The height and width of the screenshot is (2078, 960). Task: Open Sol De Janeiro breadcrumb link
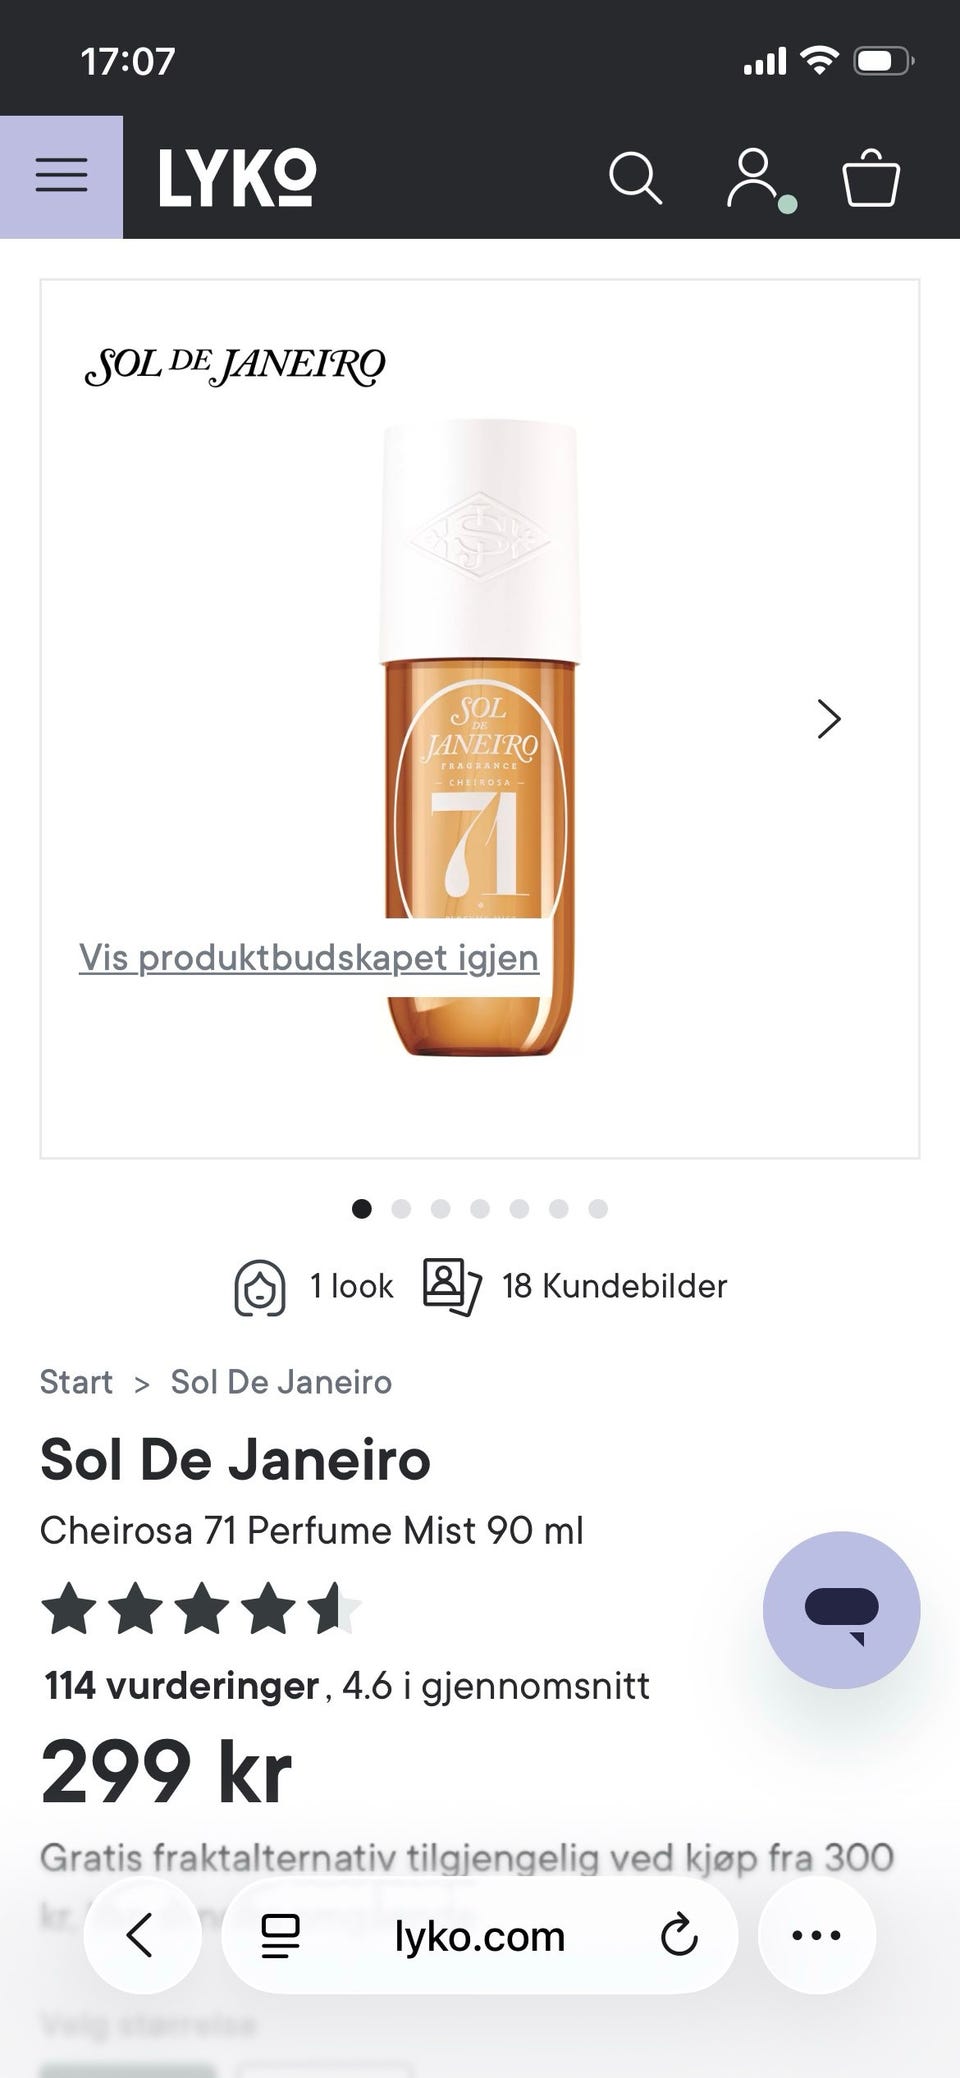click(x=281, y=1382)
